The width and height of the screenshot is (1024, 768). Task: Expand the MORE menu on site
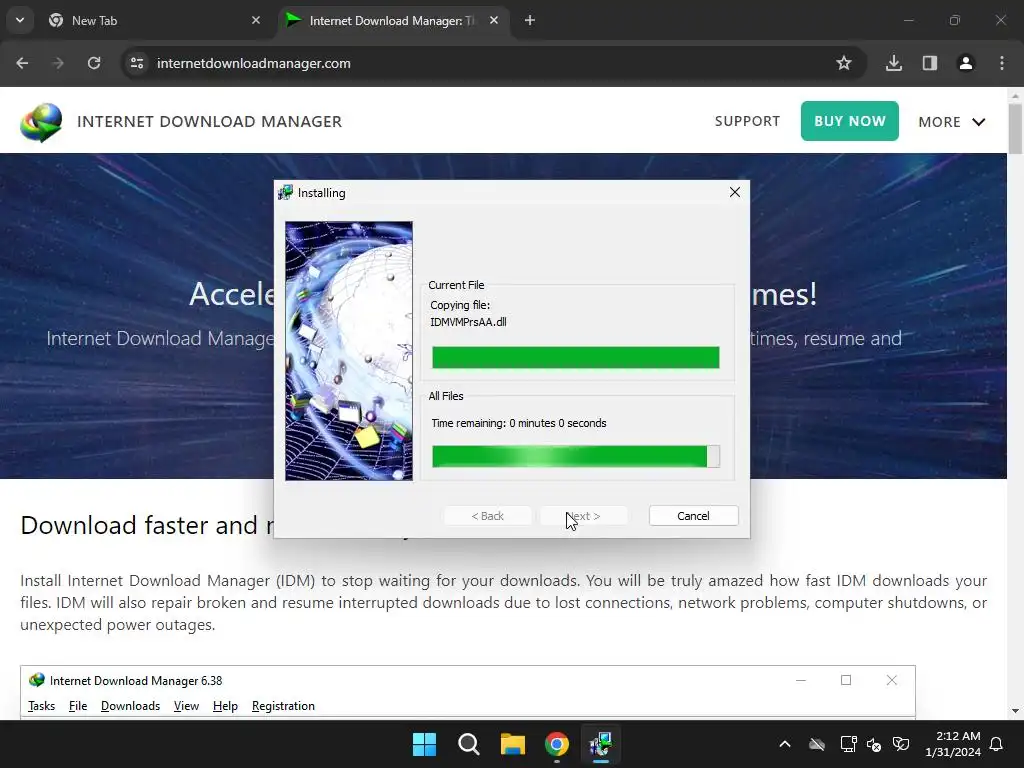[952, 122]
